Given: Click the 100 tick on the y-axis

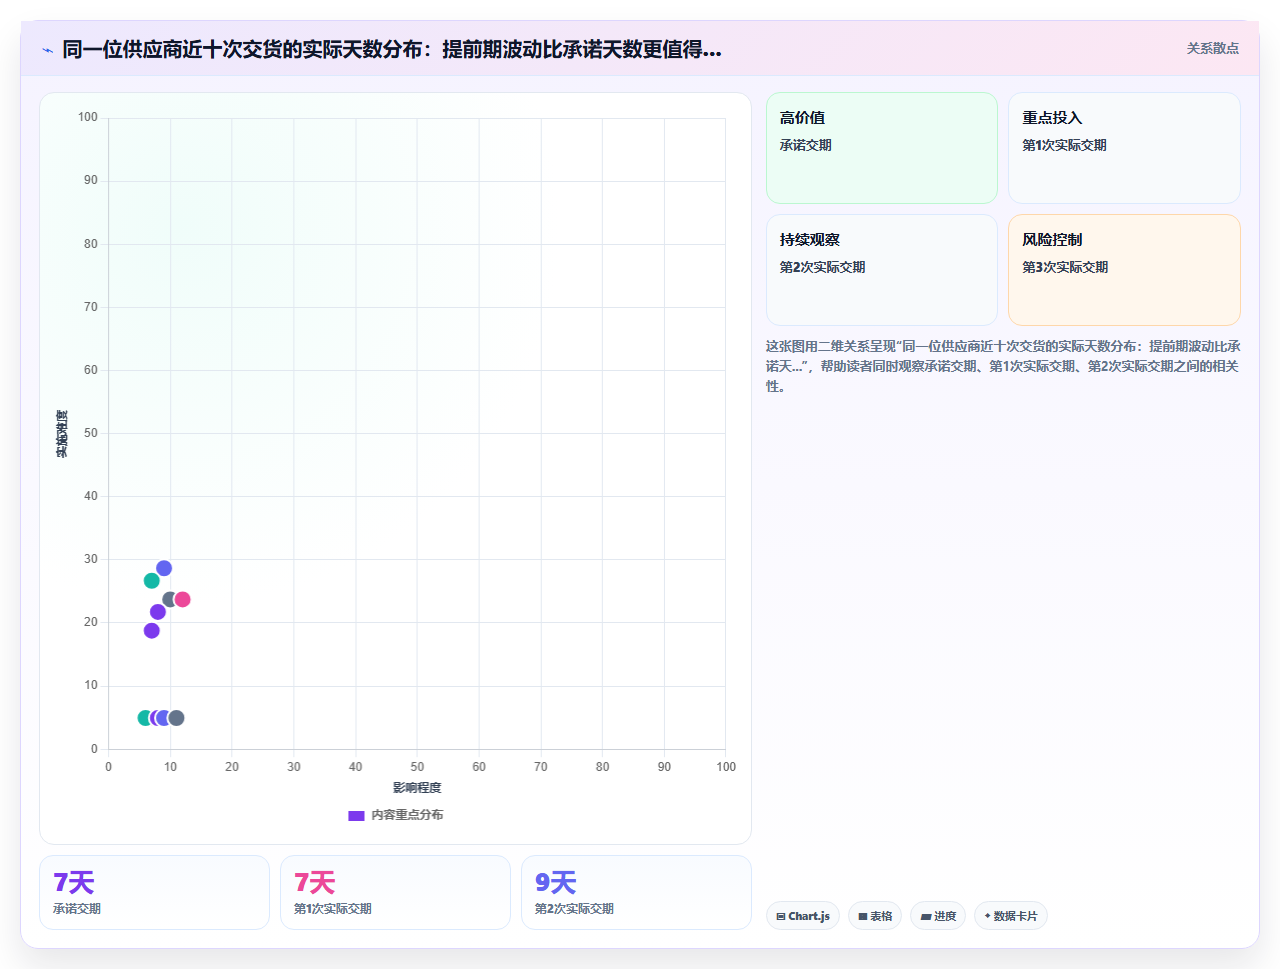Looking at the screenshot, I should (x=88, y=117).
